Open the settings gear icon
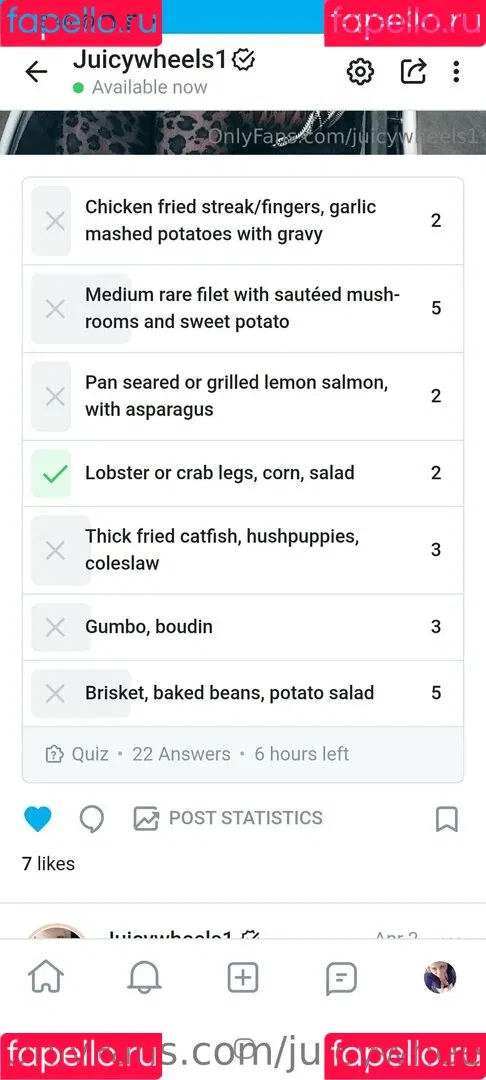Screen dimensions: 486x1080 click(x=360, y=72)
